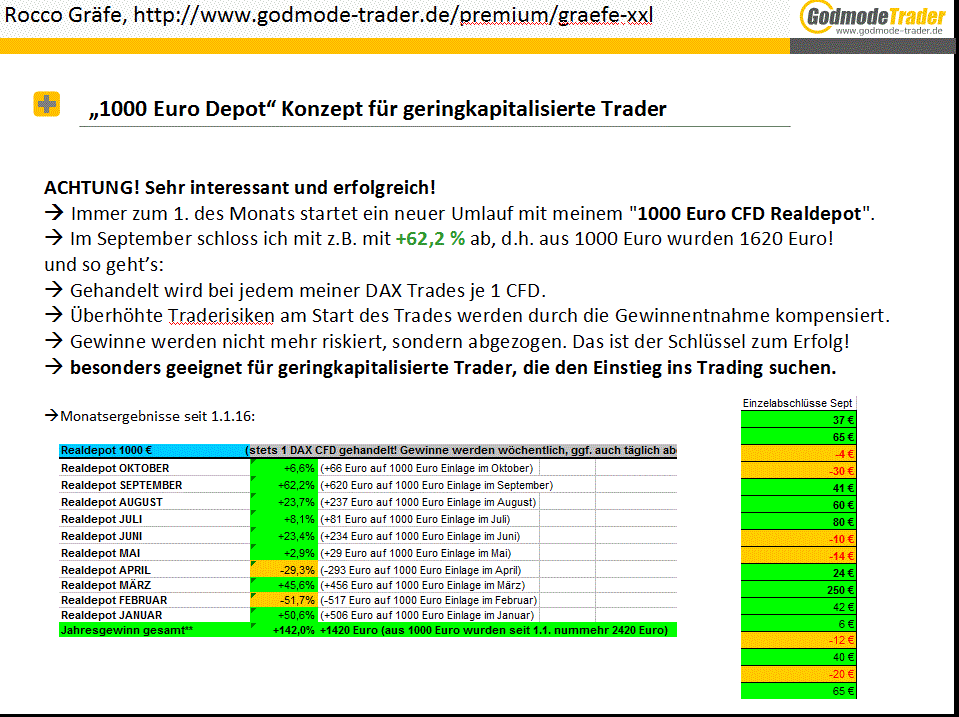This screenshot has width=959, height=717.
Task: Click the "Einzelabschlüsse Sept" column header
Action: click(798, 403)
